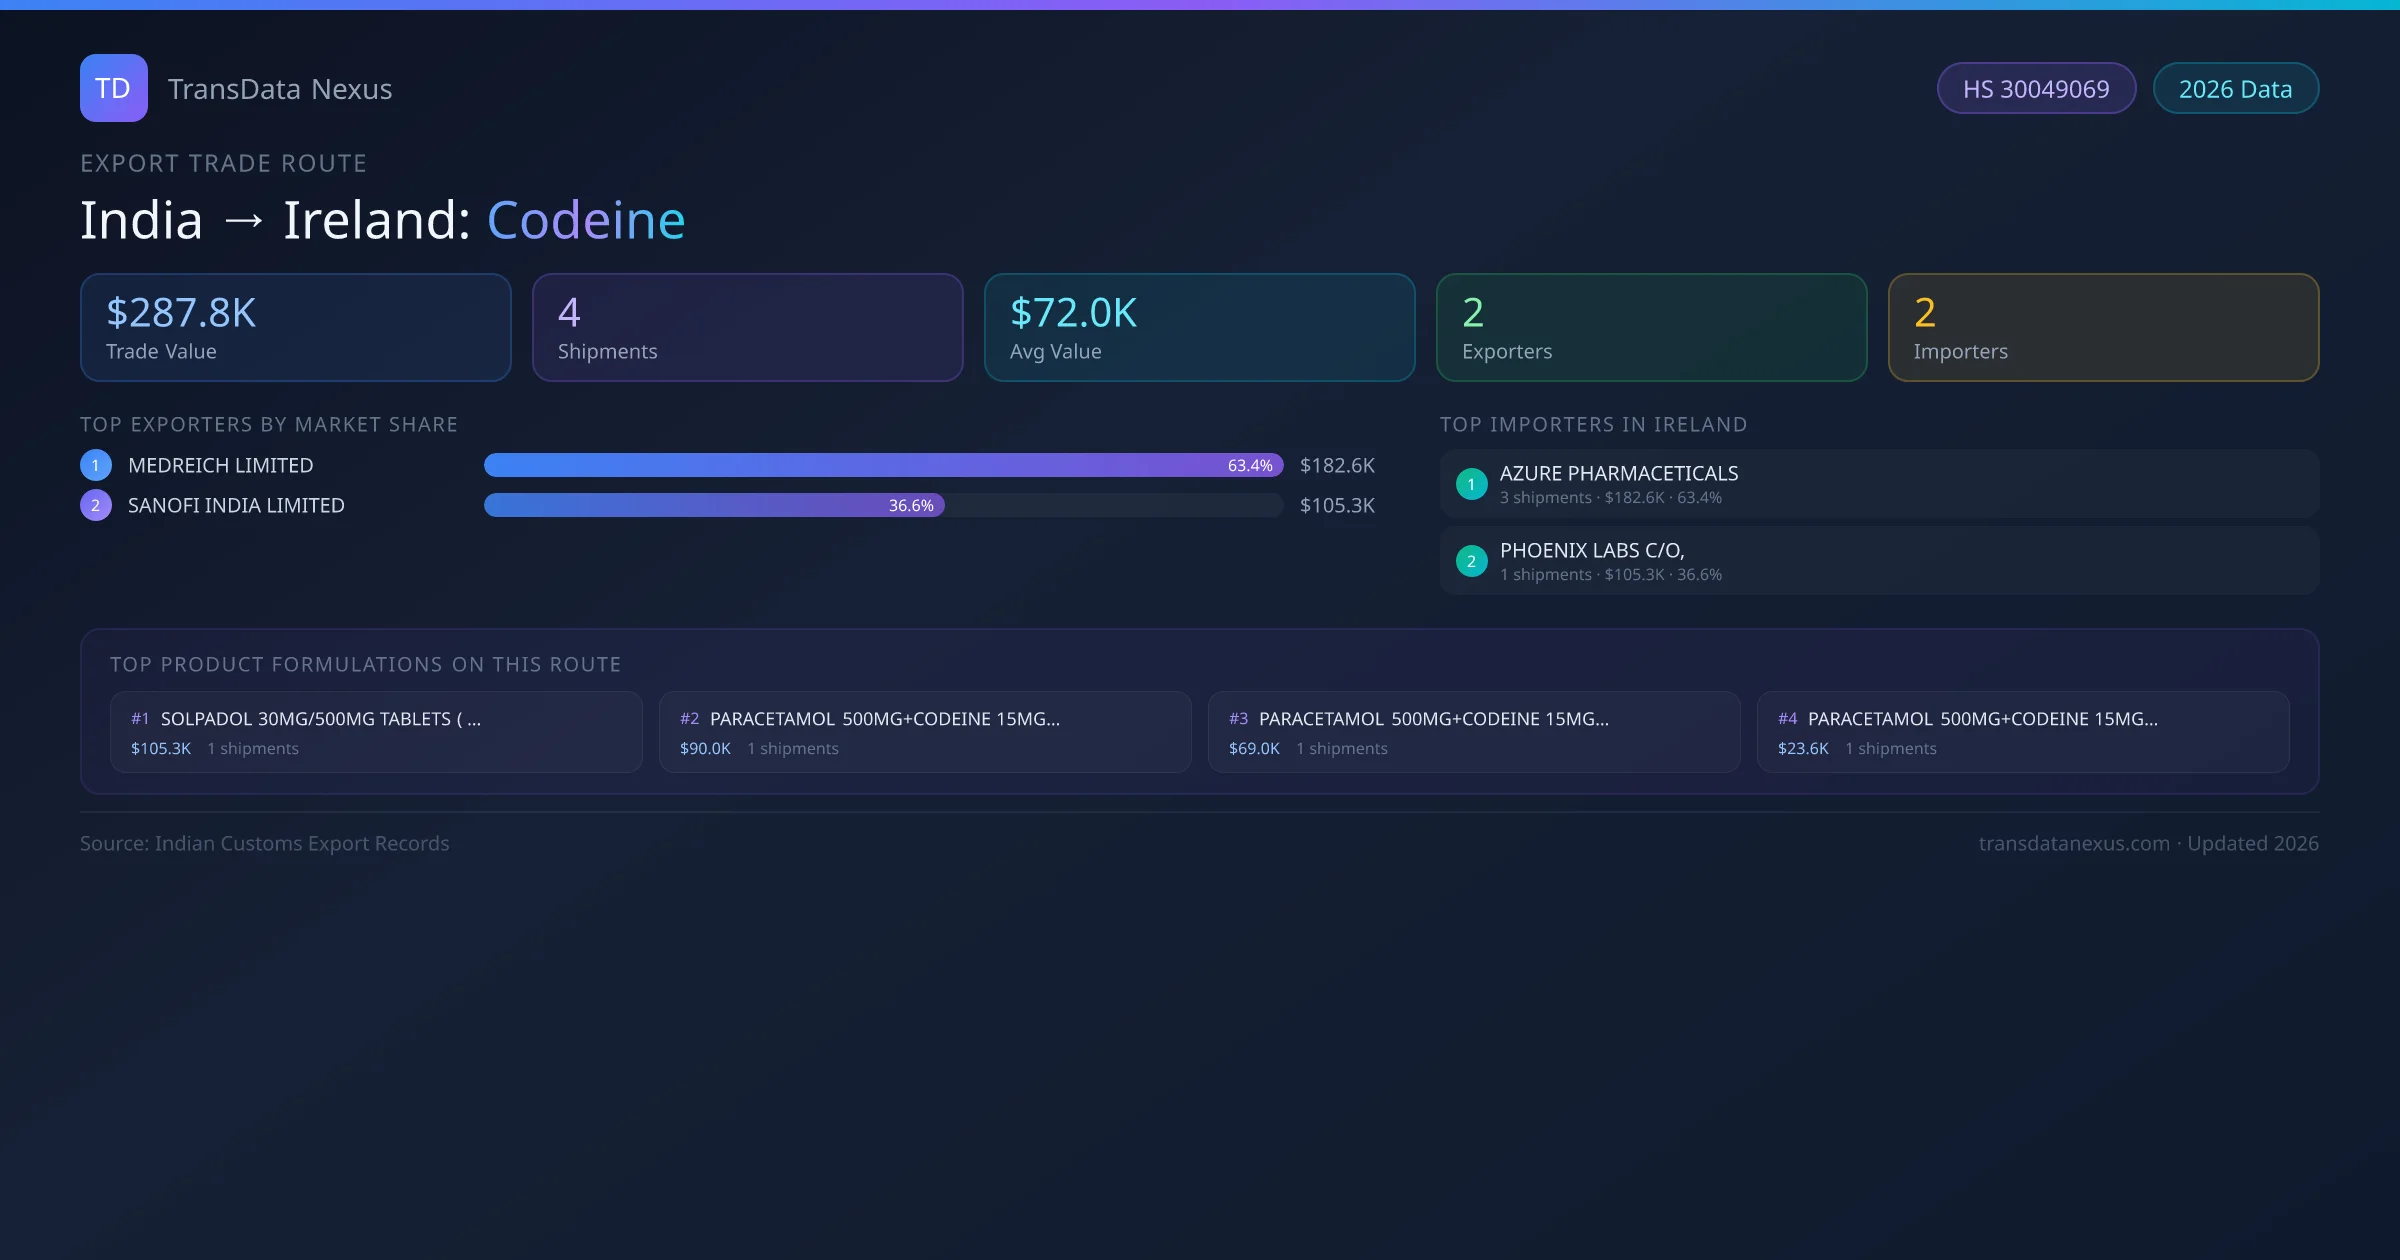Click the green rank 1 badge for AZURE PHARMACETICALS
2400x1260 pixels.
pyautogui.click(x=1471, y=484)
